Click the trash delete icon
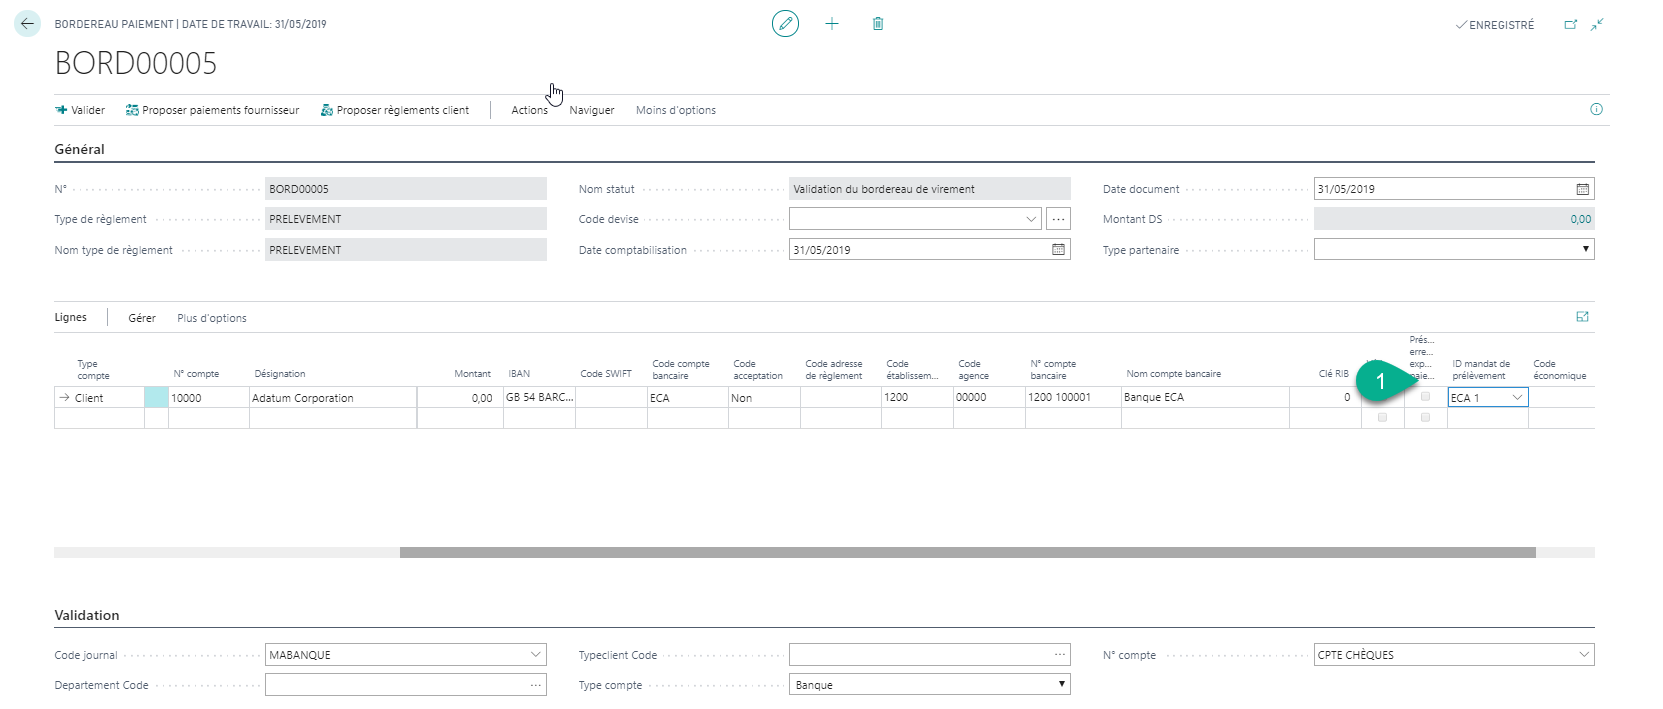Viewport: 1663px width, 709px height. [878, 24]
